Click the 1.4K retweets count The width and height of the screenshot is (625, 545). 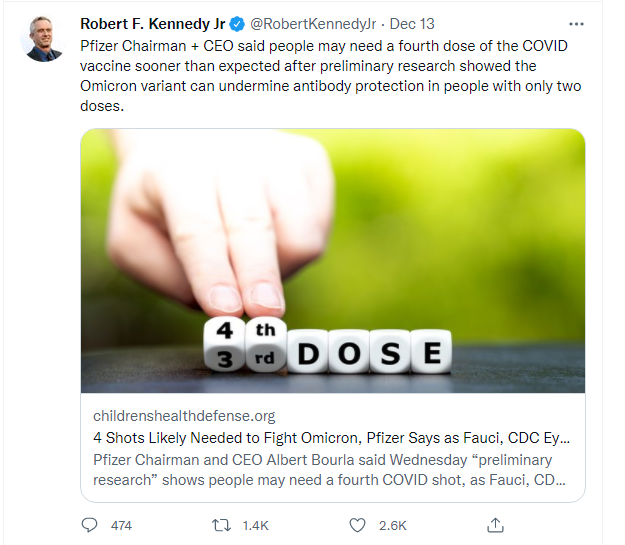pos(256,525)
